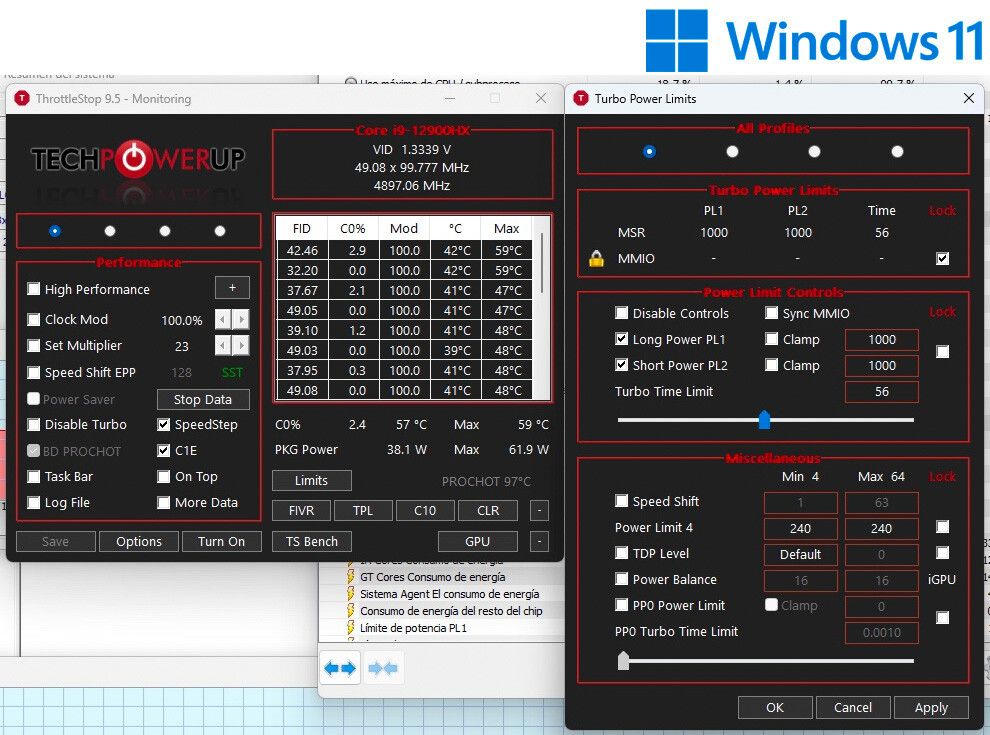Decrease Set Multiplier with left arrow
Screen dimensions: 990x735
[223, 345]
